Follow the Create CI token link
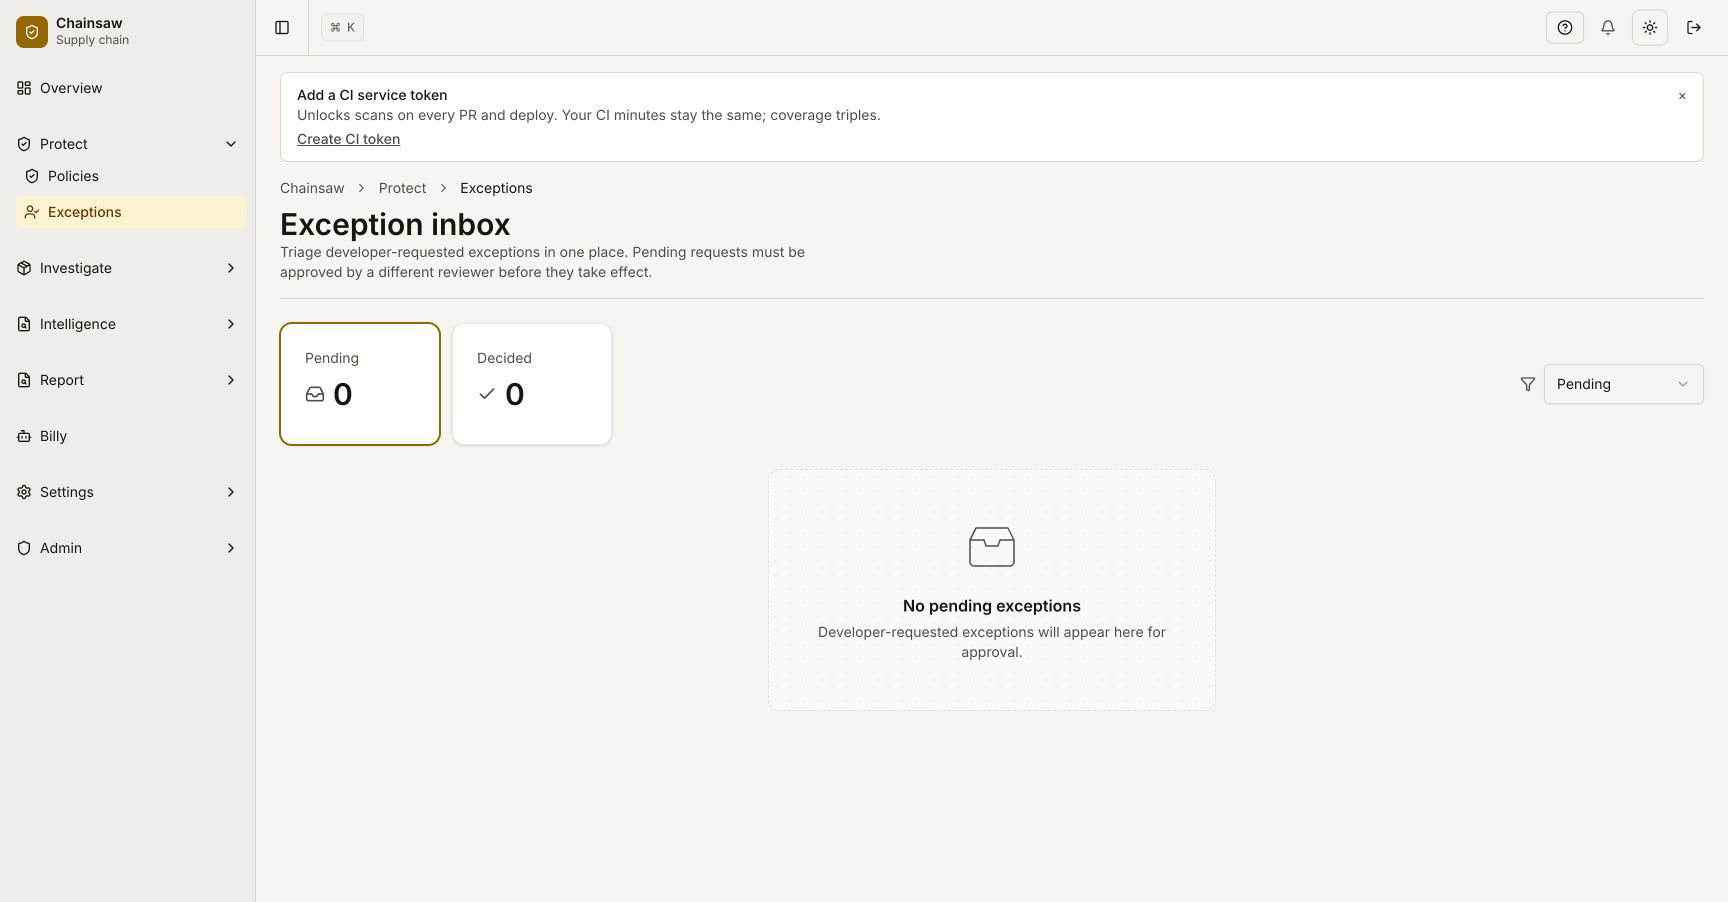This screenshot has height=902, width=1728. pyautogui.click(x=348, y=139)
